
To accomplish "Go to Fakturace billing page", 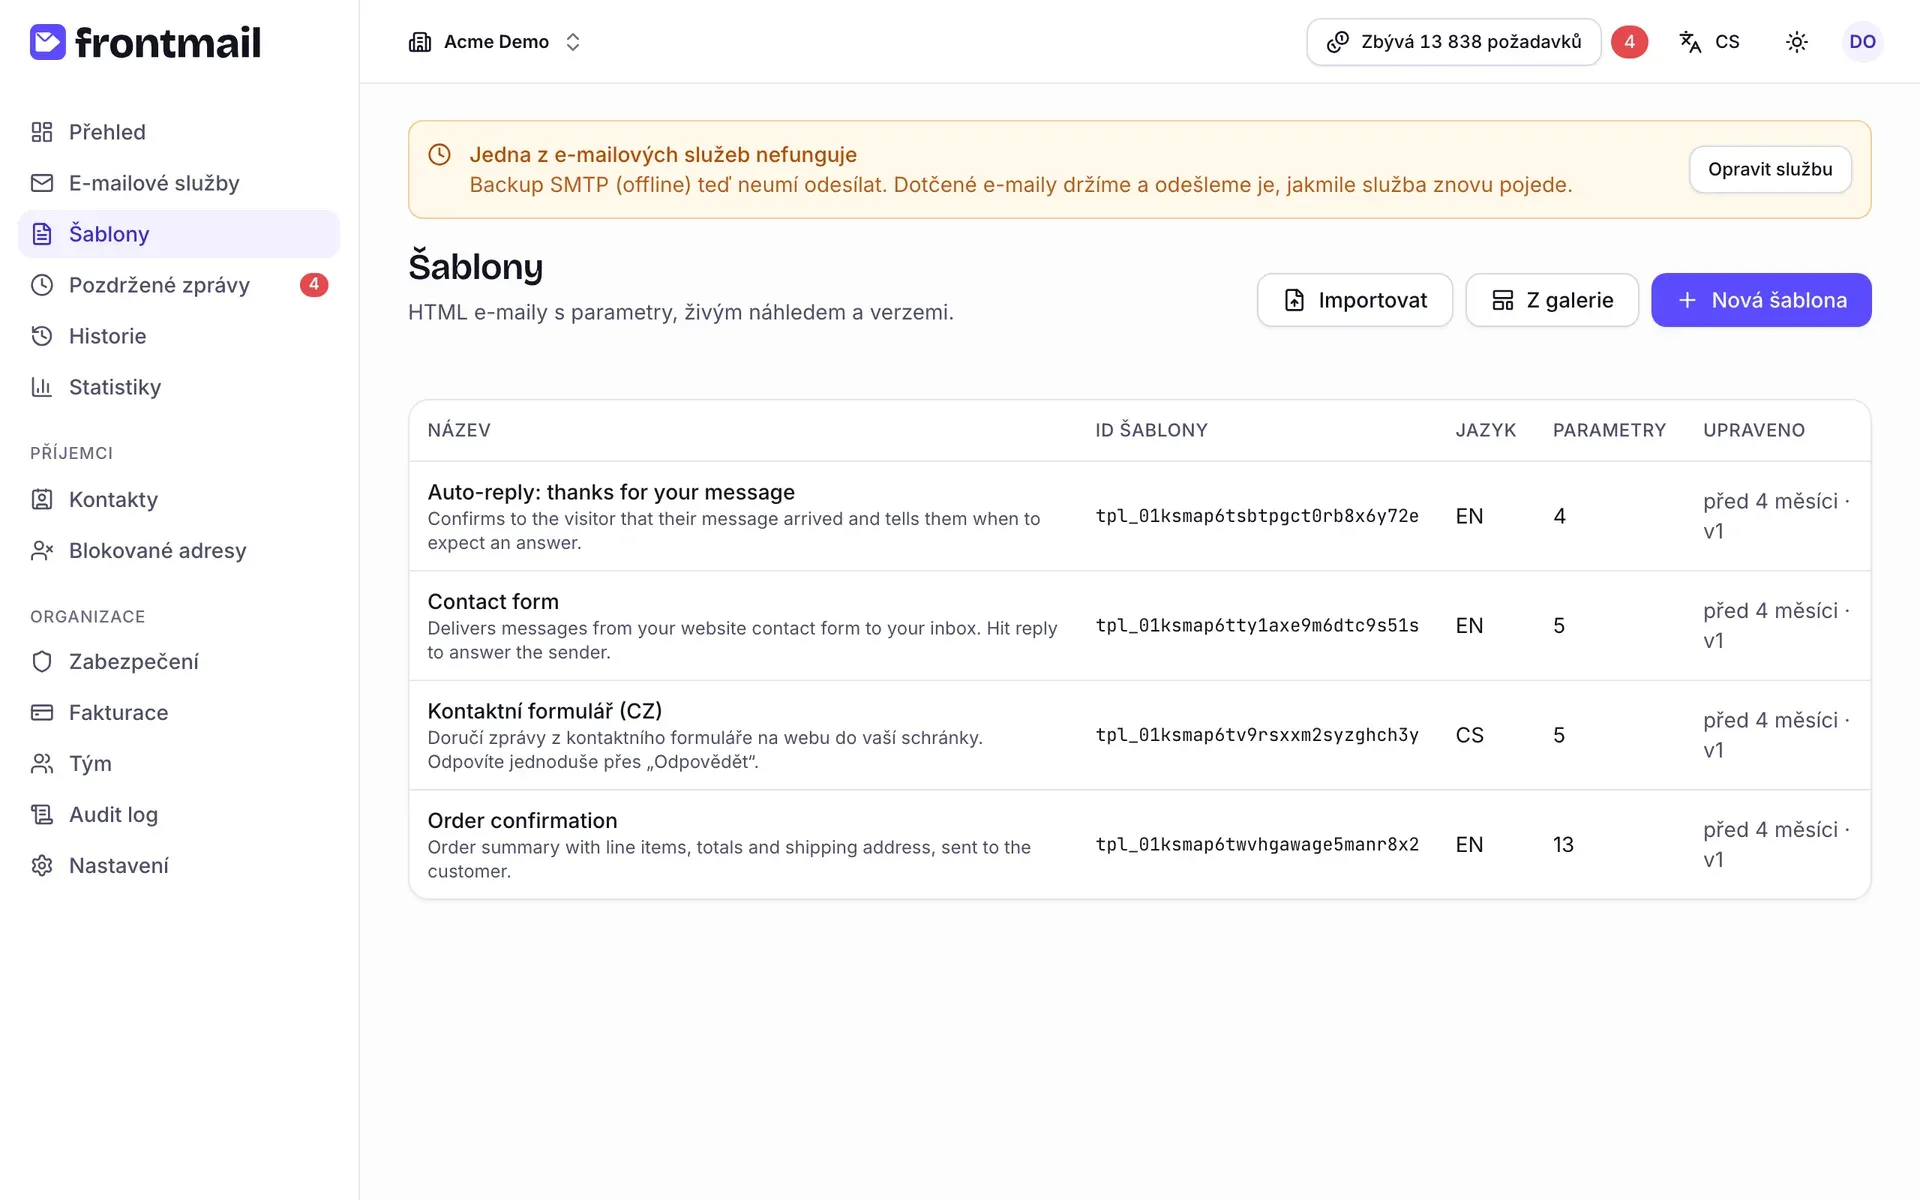I will coord(179,712).
